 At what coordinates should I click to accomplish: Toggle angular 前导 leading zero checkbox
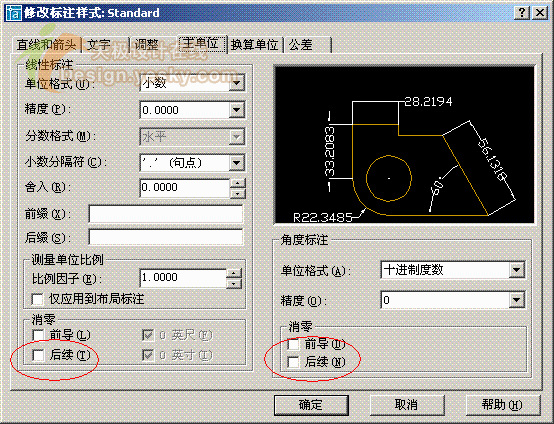(x=293, y=344)
